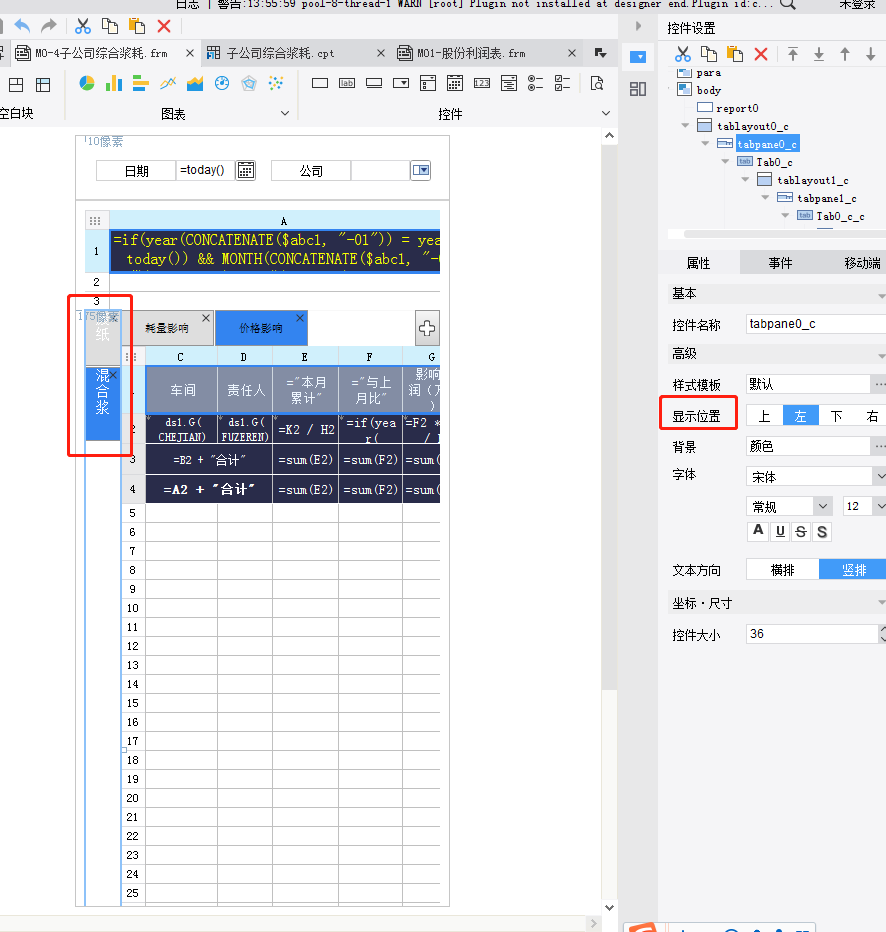Select the radio button group widget icon
886x932 pixels.
[x=535, y=83]
